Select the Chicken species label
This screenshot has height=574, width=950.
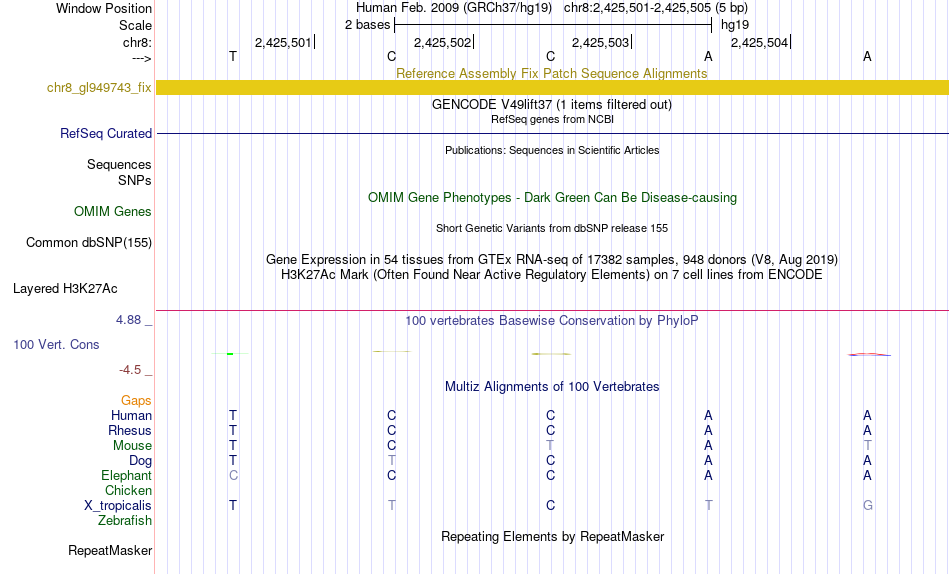[x=128, y=490]
